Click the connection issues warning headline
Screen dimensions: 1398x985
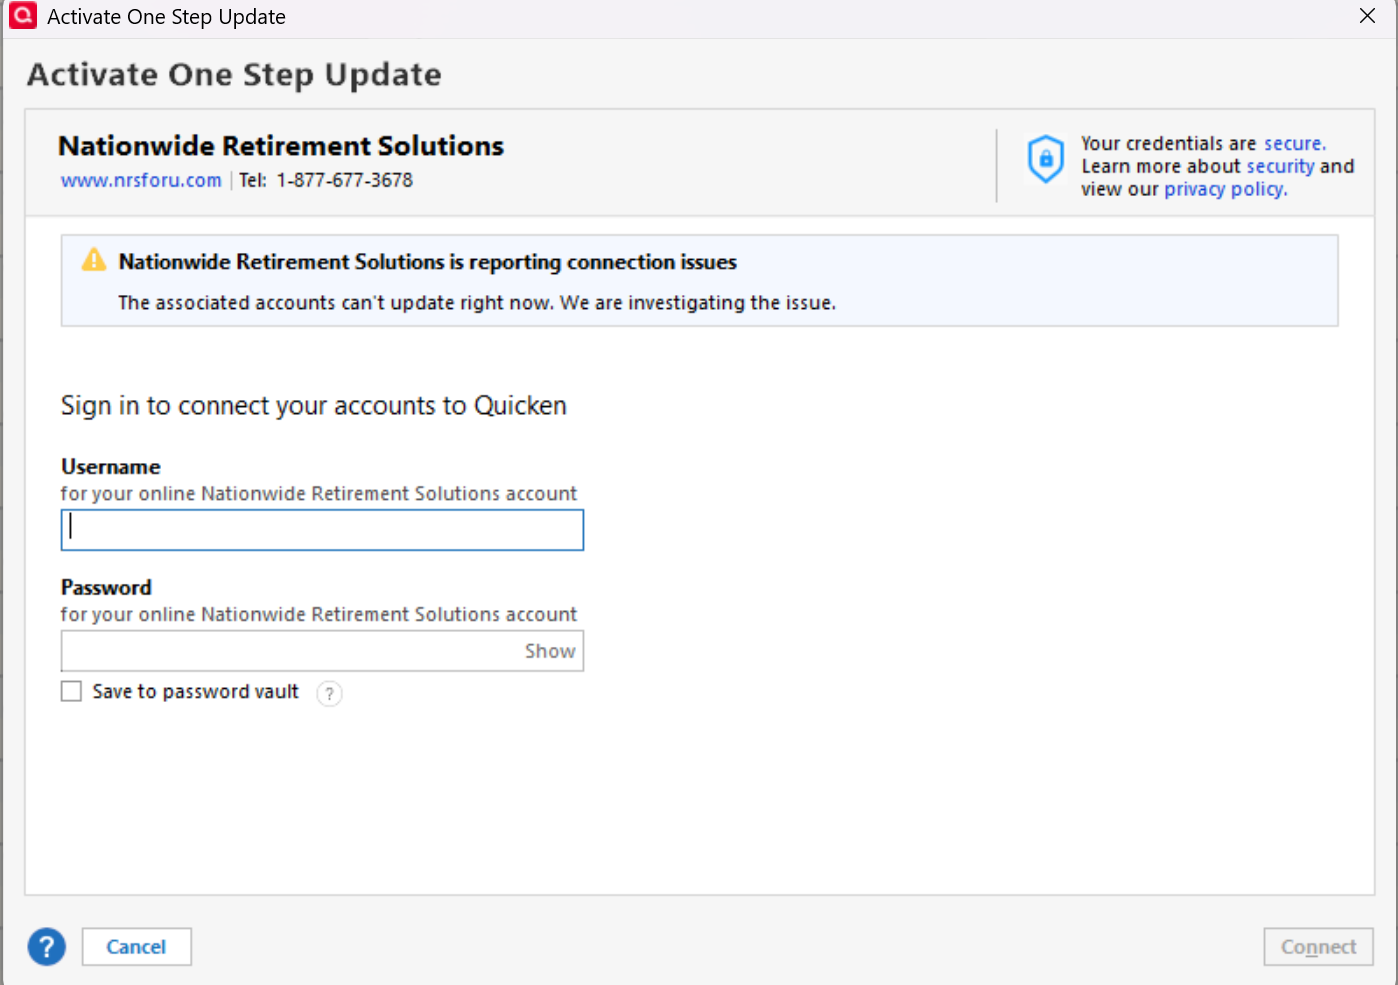427,262
